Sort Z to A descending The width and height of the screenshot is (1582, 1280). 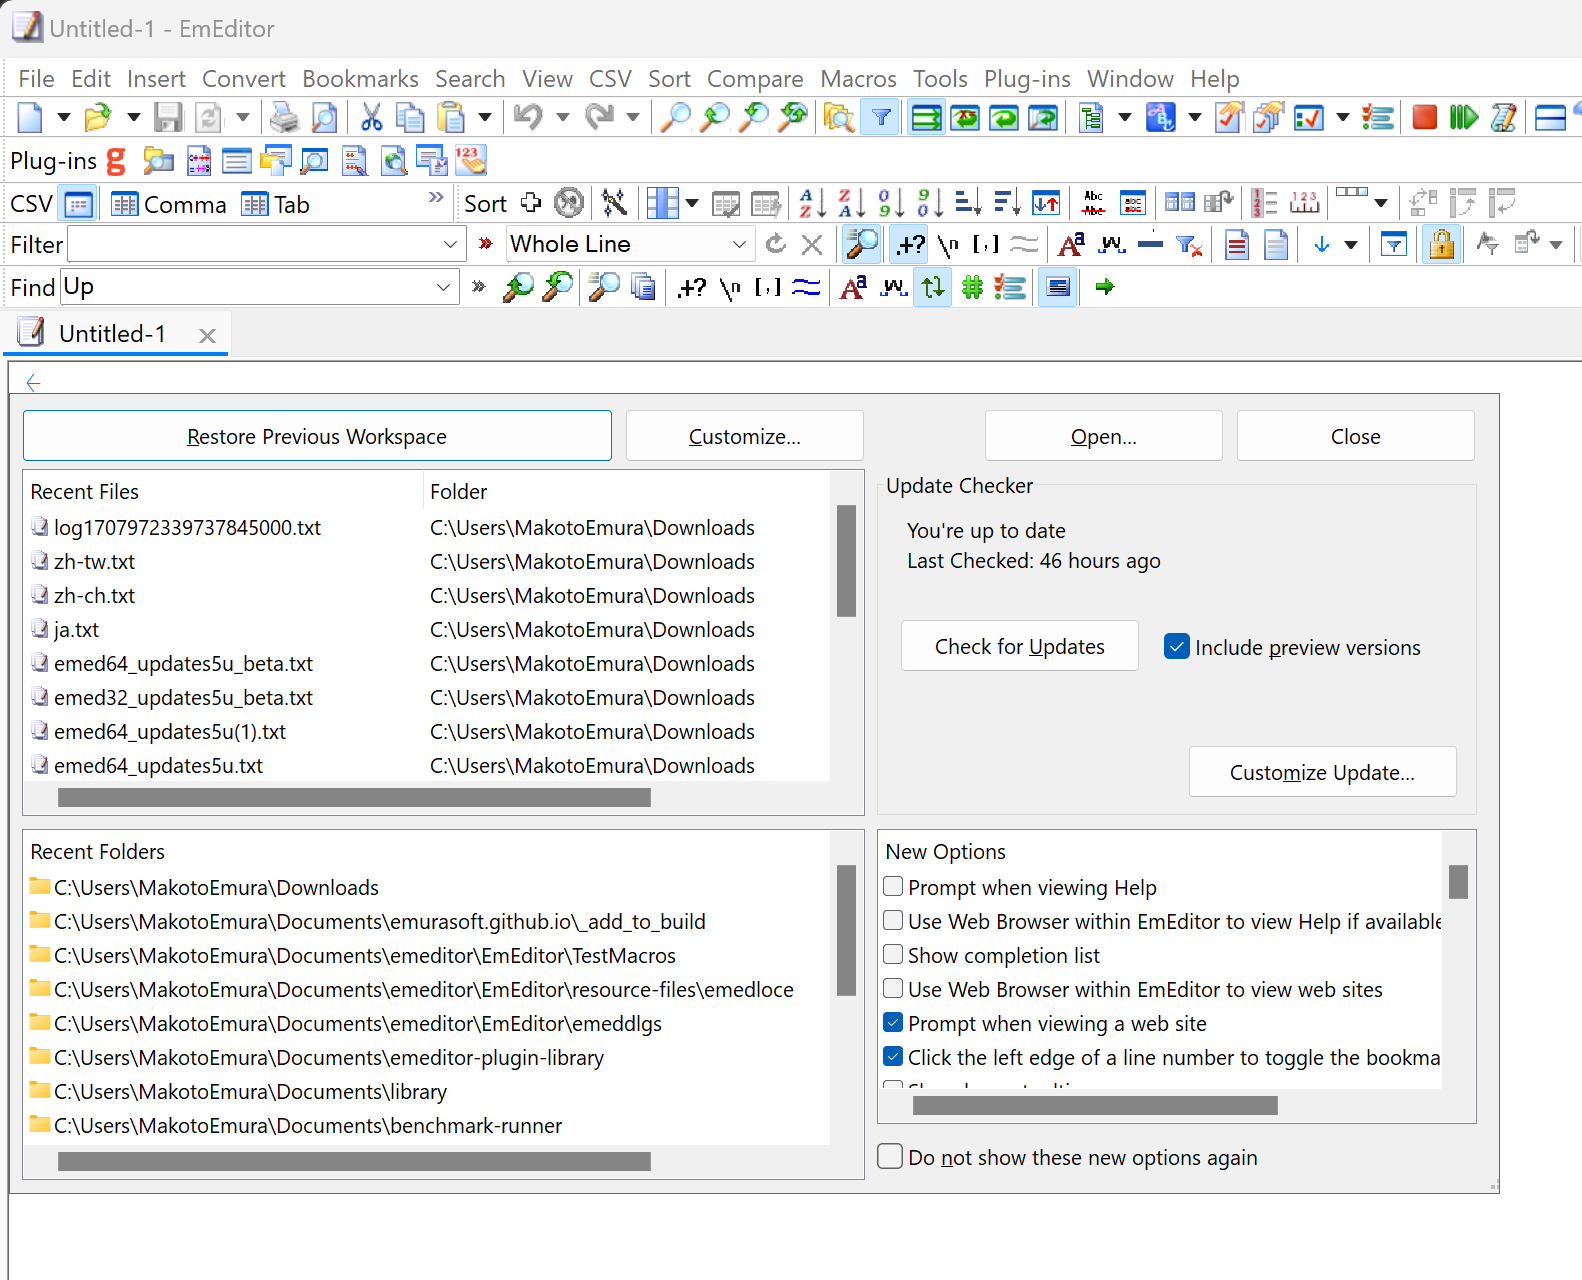[851, 204]
